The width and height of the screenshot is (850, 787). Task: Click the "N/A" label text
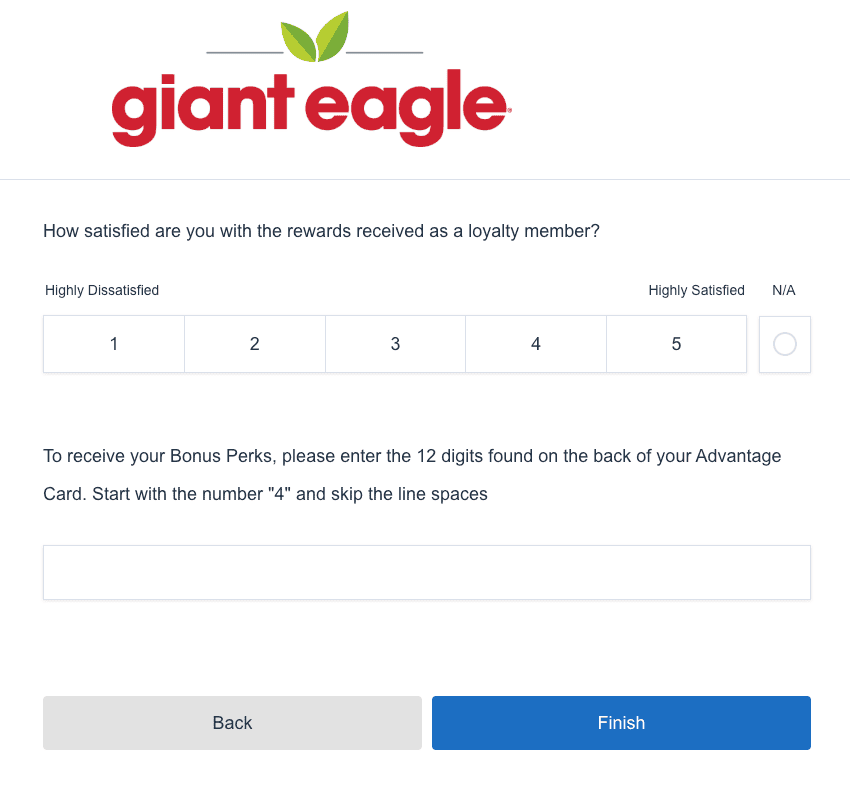pos(784,291)
